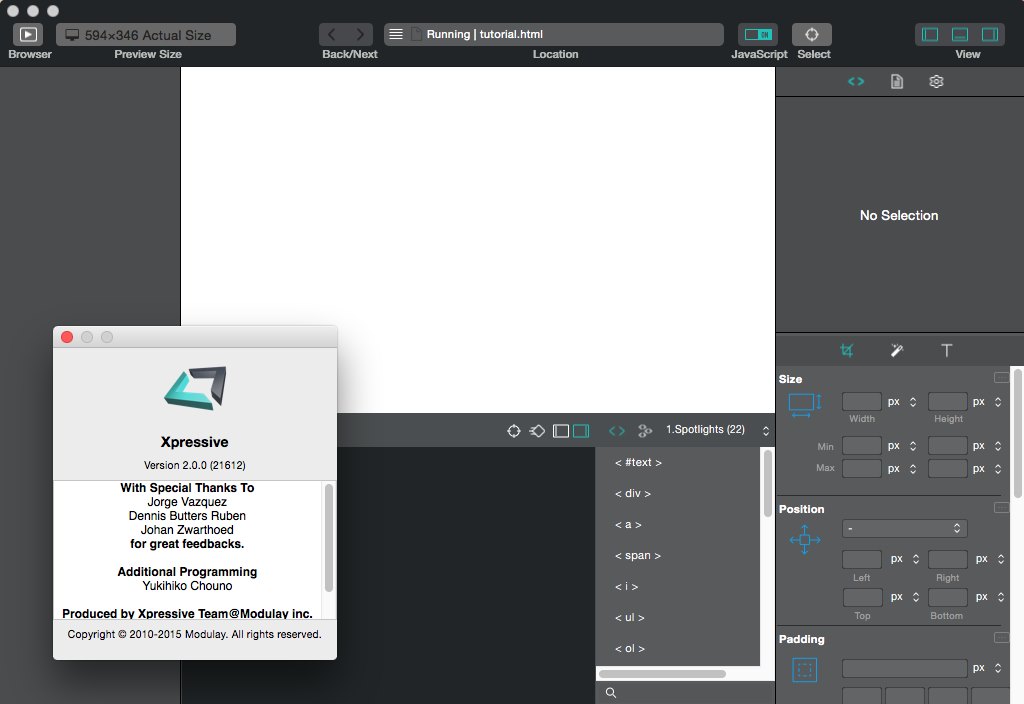Go forward with the Next arrow
This screenshot has height=704, width=1024.
[x=360, y=35]
